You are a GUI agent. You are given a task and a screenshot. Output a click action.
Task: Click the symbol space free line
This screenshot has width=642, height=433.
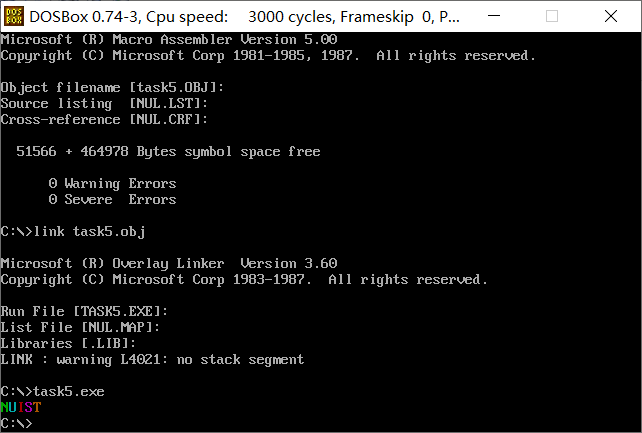(x=168, y=152)
